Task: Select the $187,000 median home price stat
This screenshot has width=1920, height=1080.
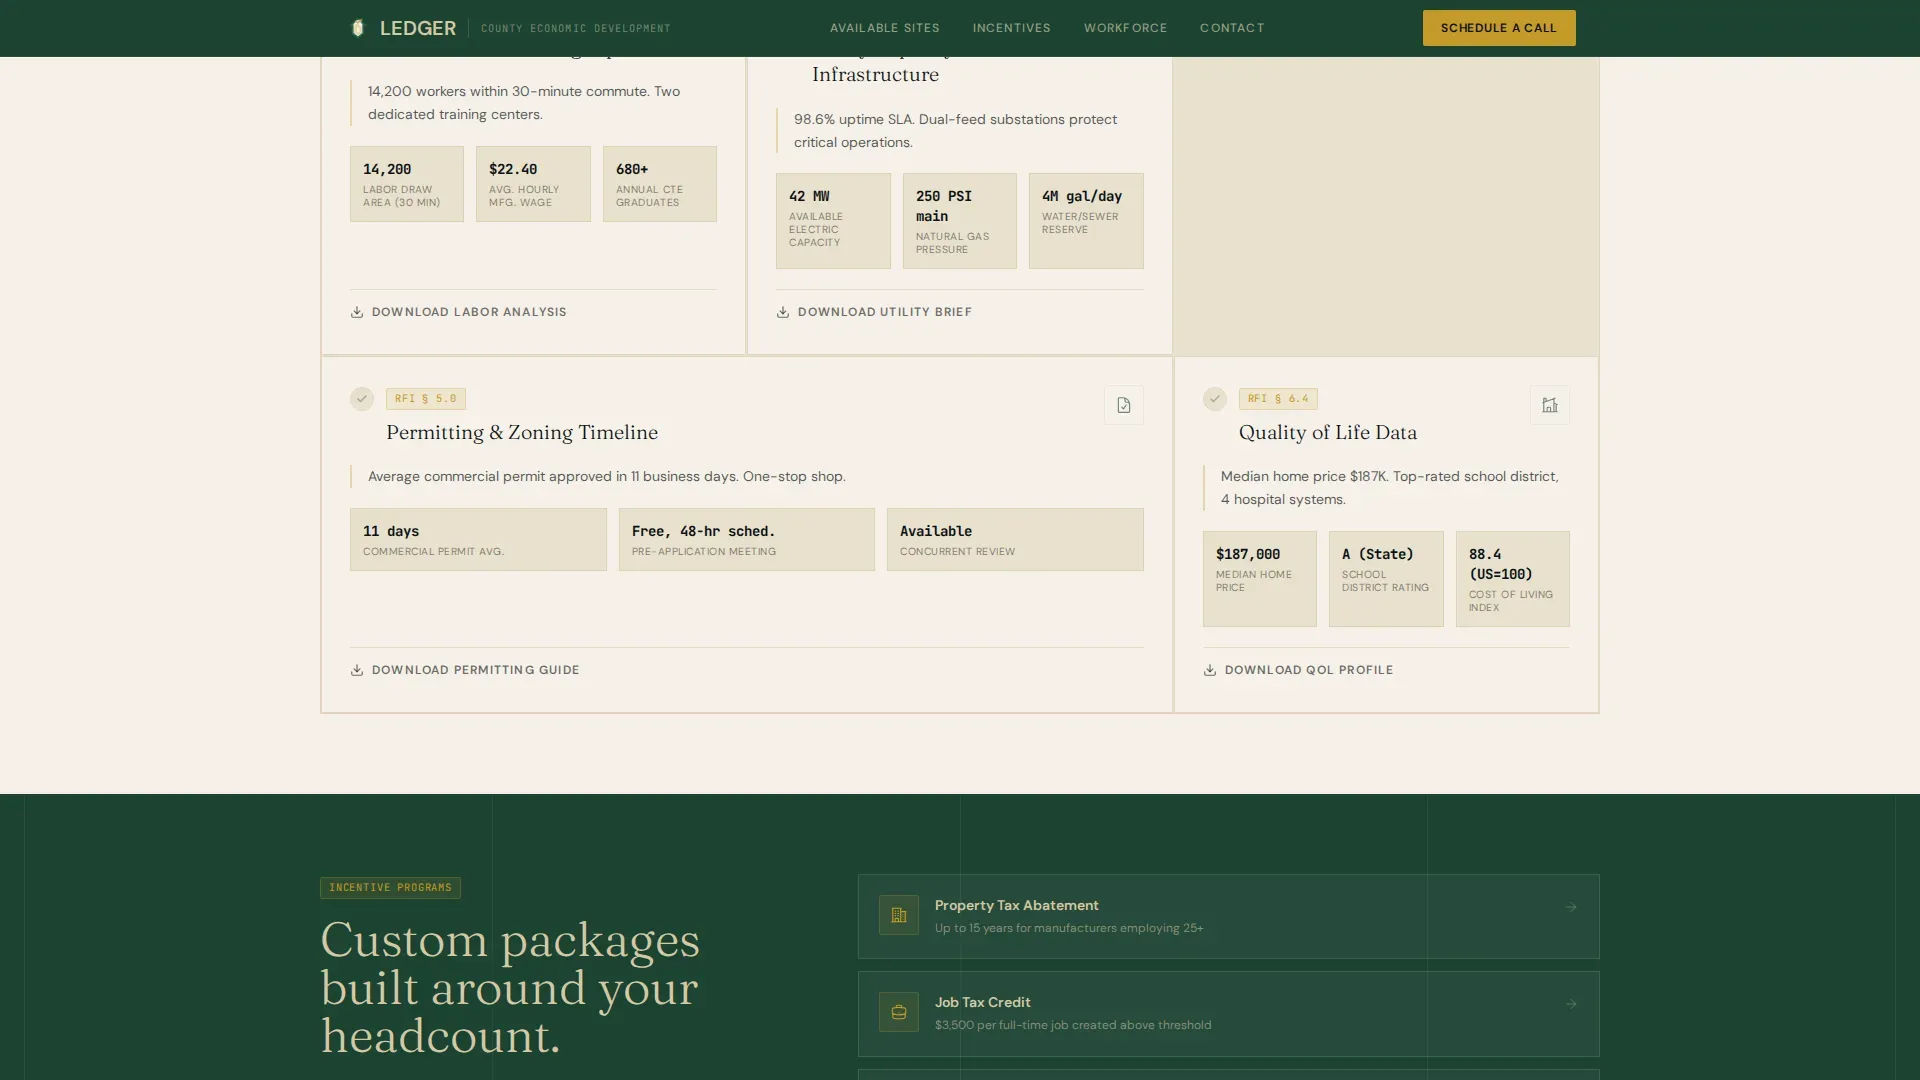Action: tap(1260, 579)
